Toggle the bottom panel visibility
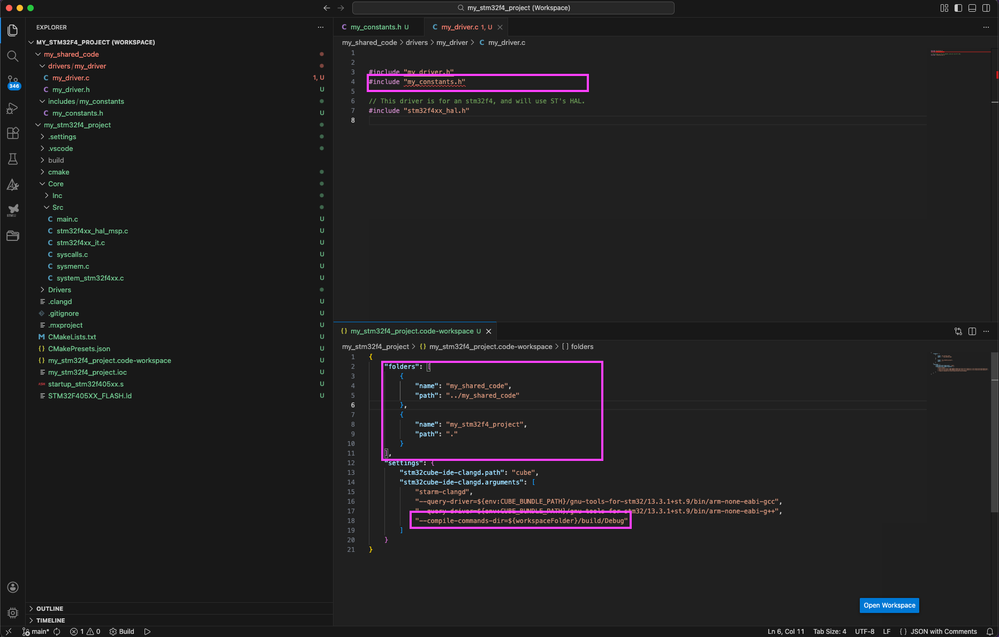The height and width of the screenshot is (637, 999). point(970,8)
